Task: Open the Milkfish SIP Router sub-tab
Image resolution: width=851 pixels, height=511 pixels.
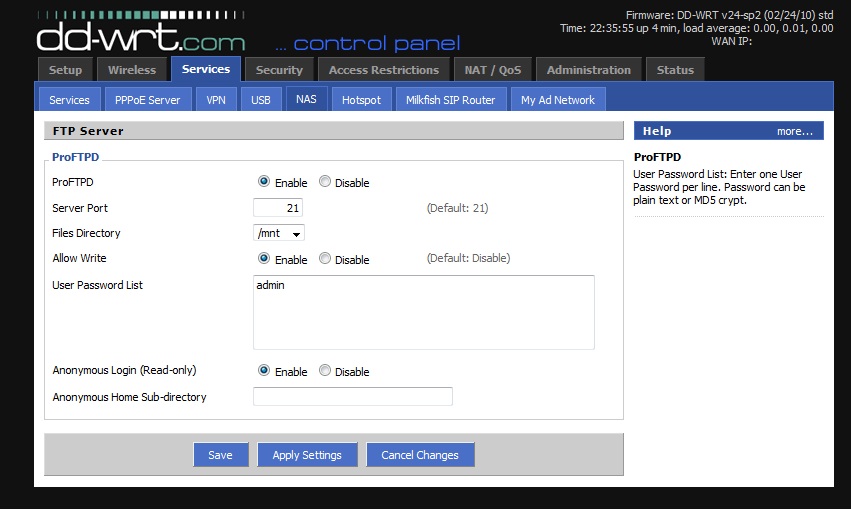Action: pos(450,100)
